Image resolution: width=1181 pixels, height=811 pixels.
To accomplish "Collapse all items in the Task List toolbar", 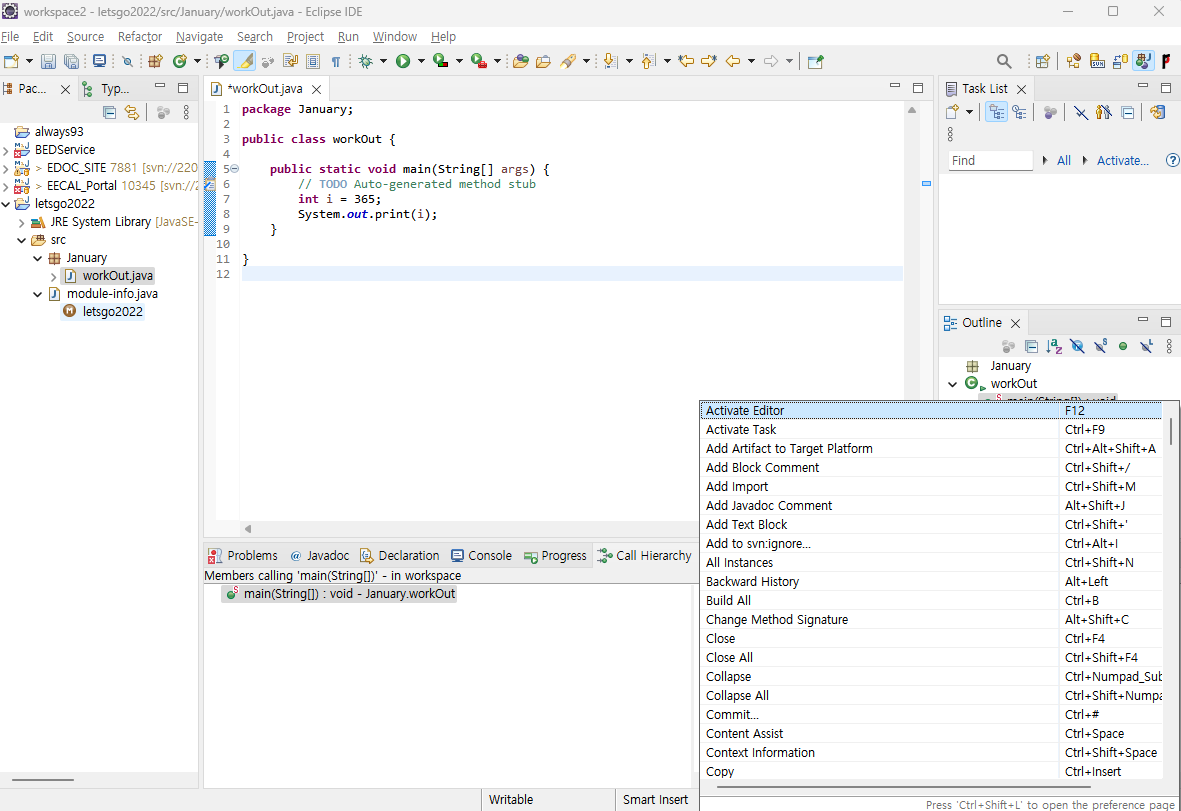I will (1128, 113).
